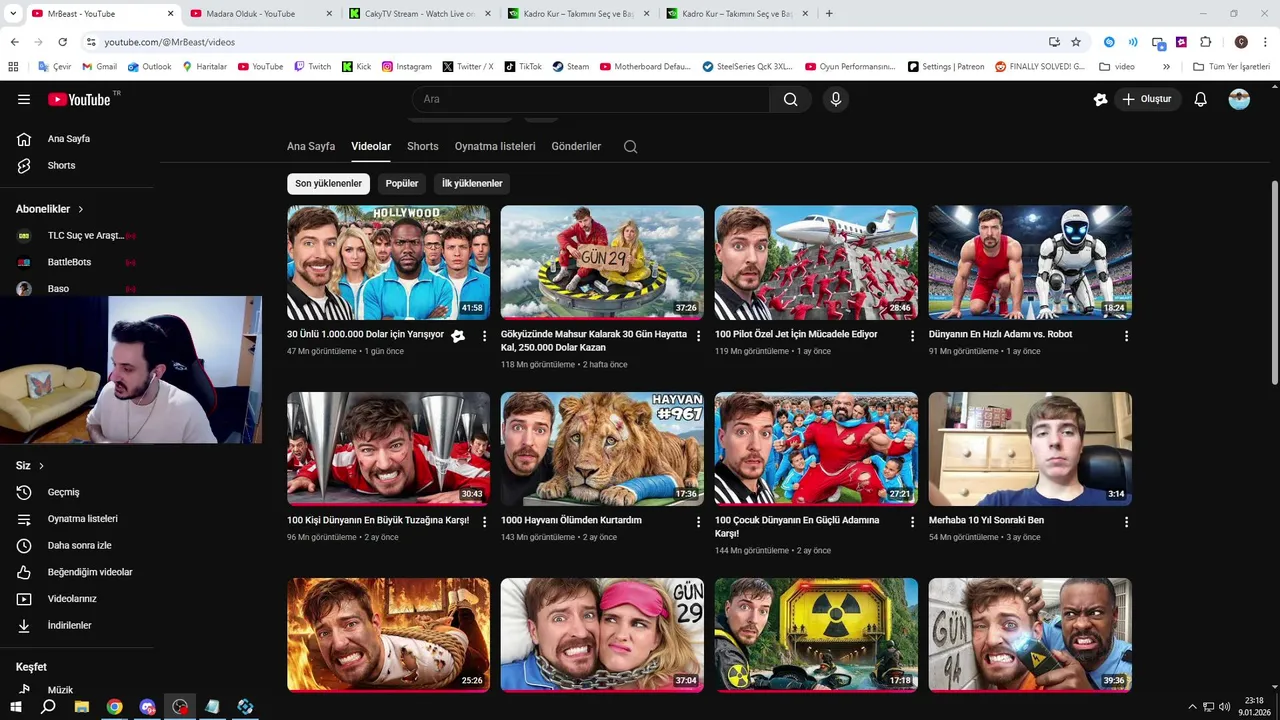Bookmark this page with the star
Image resolution: width=1280 pixels, height=720 pixels.
(x=1076, y=42)
